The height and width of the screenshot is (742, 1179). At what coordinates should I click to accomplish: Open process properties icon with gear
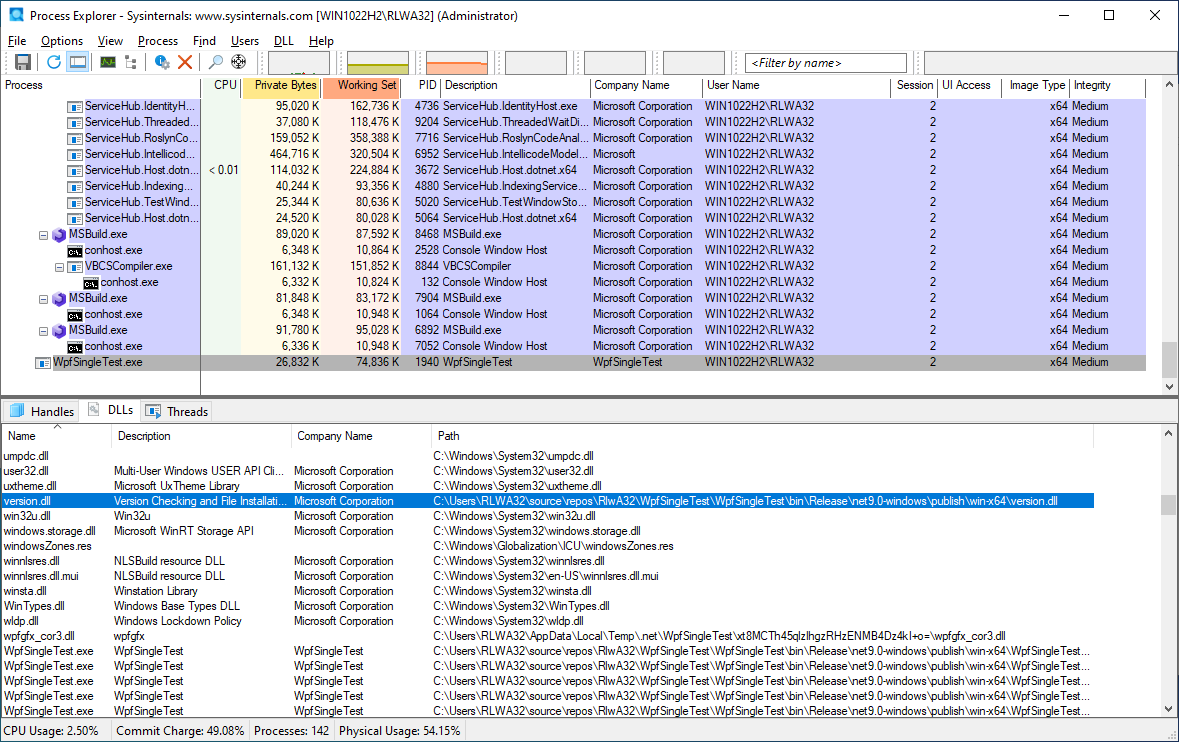(x=162, y=62)
